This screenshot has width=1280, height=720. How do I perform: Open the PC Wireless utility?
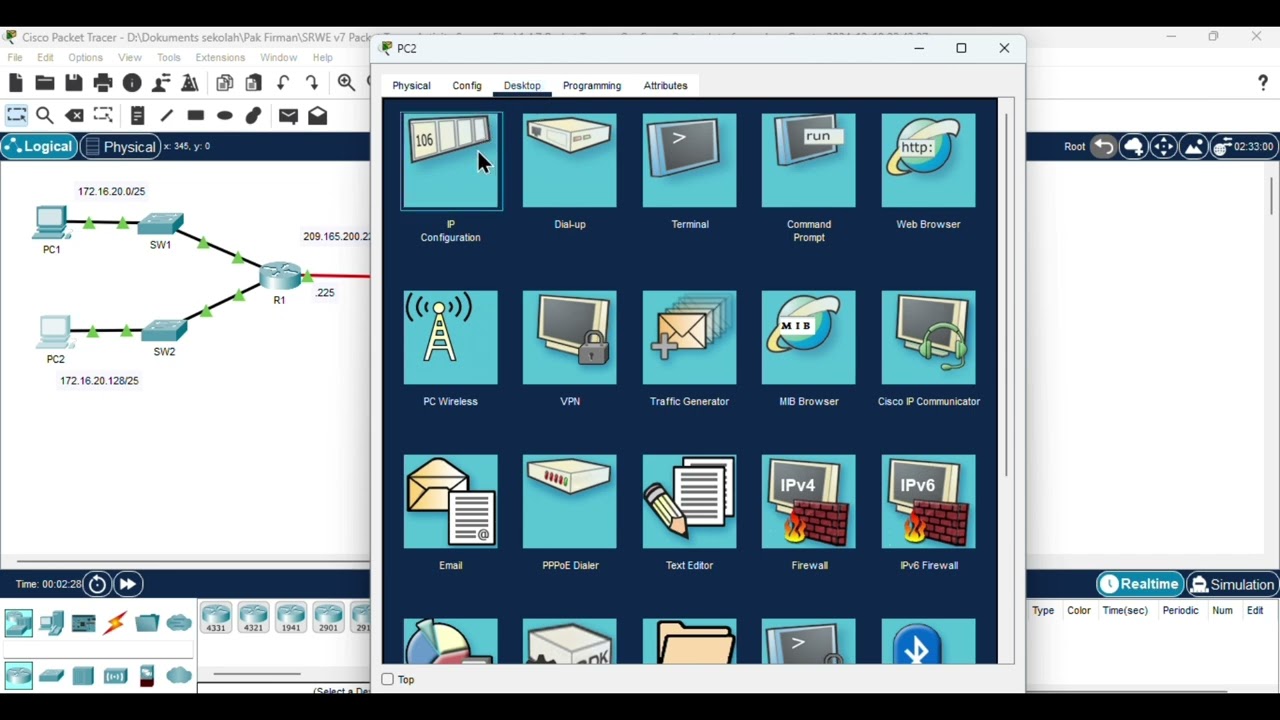(x=450, y=338)
